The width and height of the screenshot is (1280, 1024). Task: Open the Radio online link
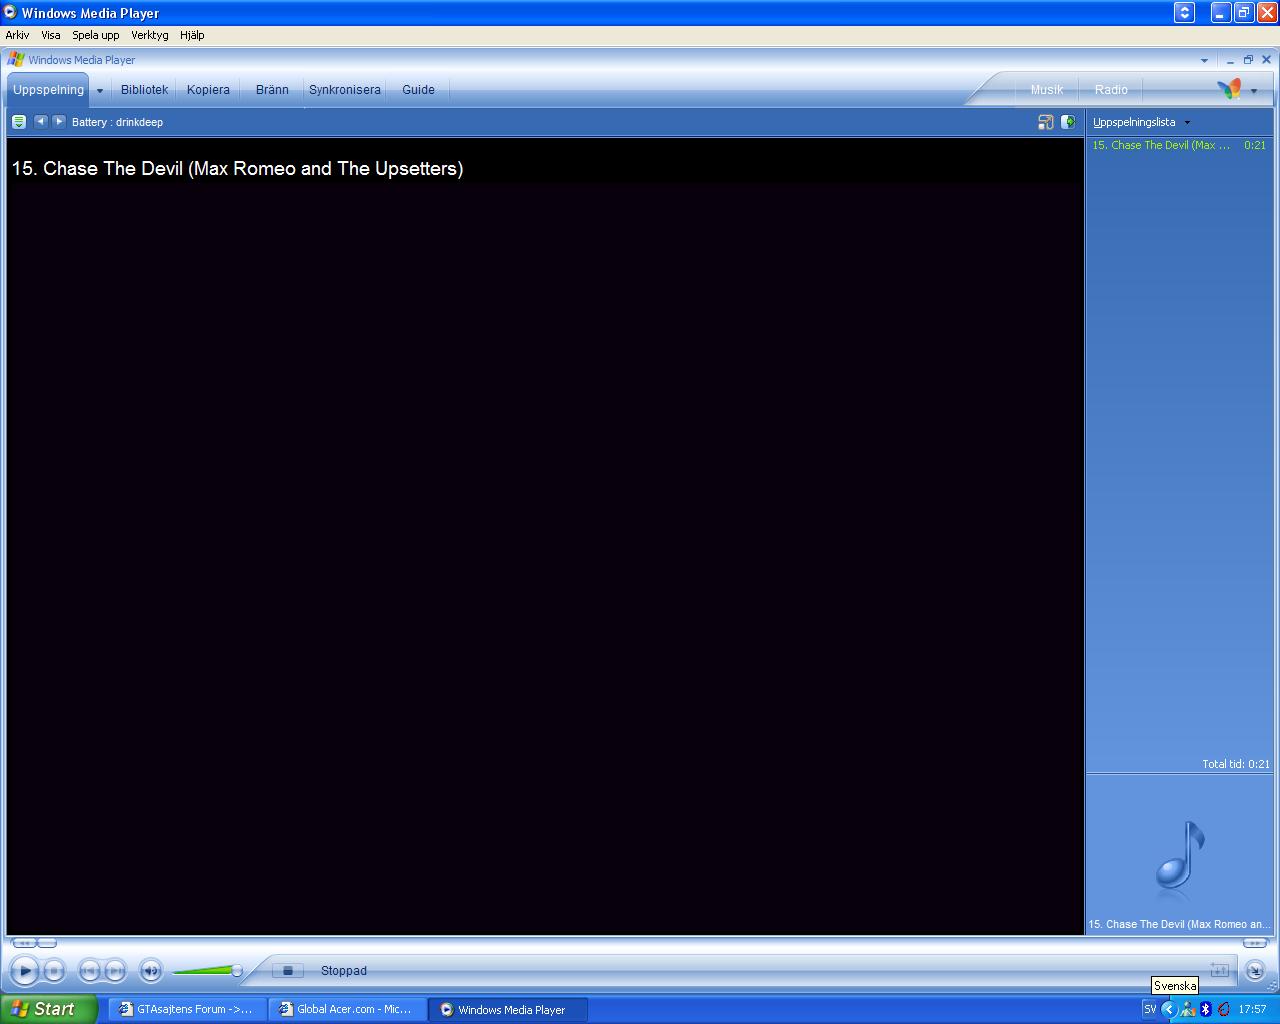(x=1111, y=89)
